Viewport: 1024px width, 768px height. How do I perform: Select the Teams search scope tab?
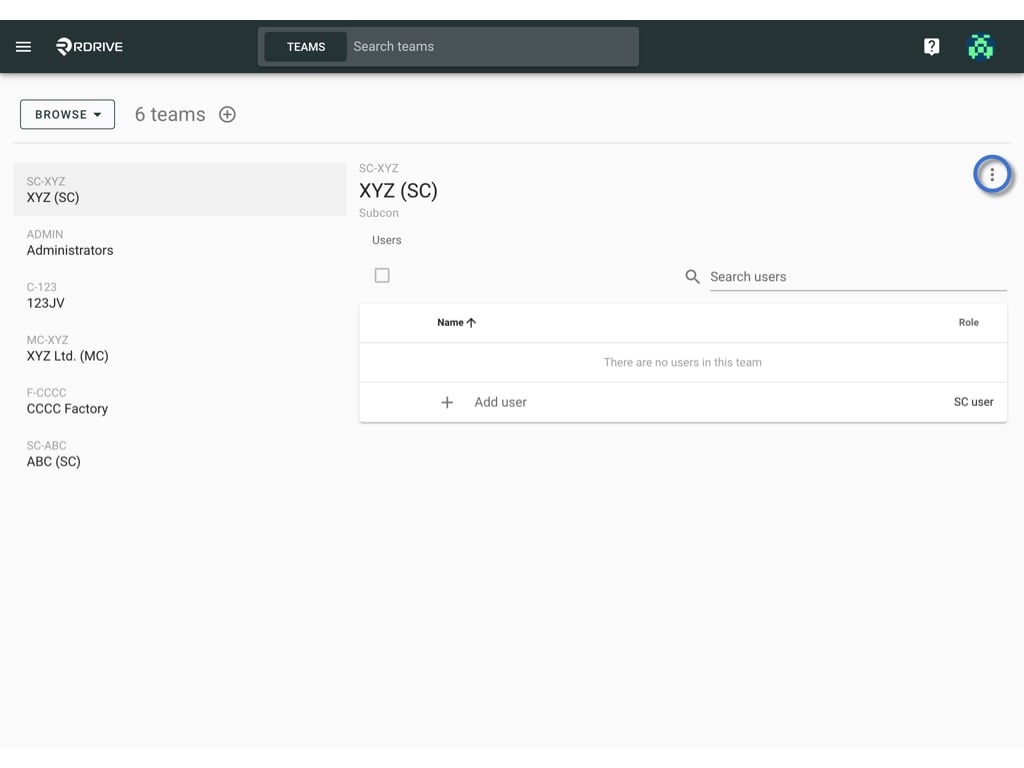(306, 47)
